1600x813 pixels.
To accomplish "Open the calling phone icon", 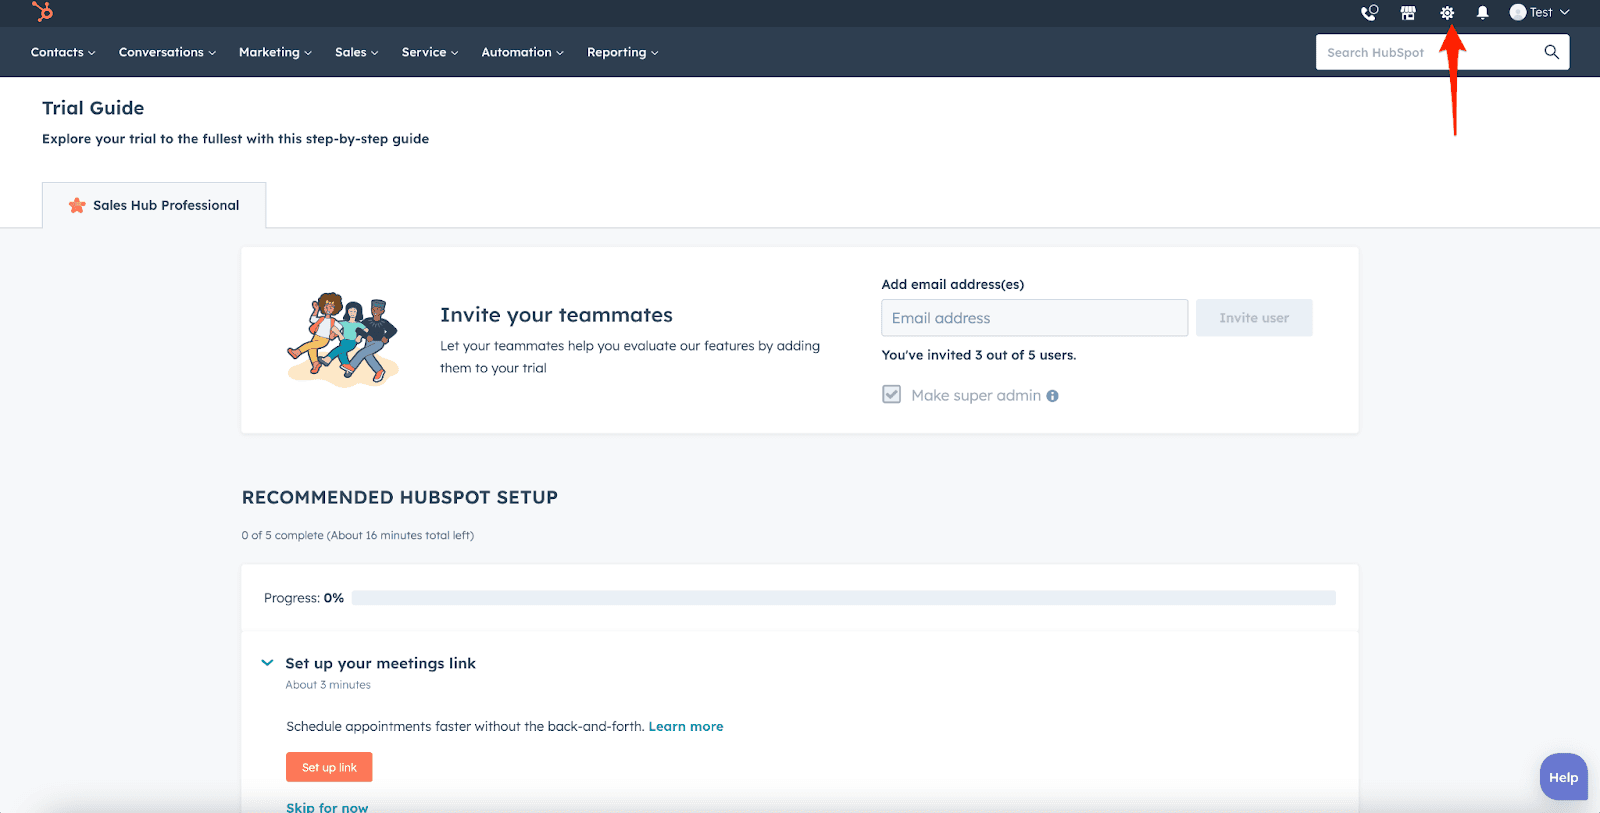I will pos(1369,13).
